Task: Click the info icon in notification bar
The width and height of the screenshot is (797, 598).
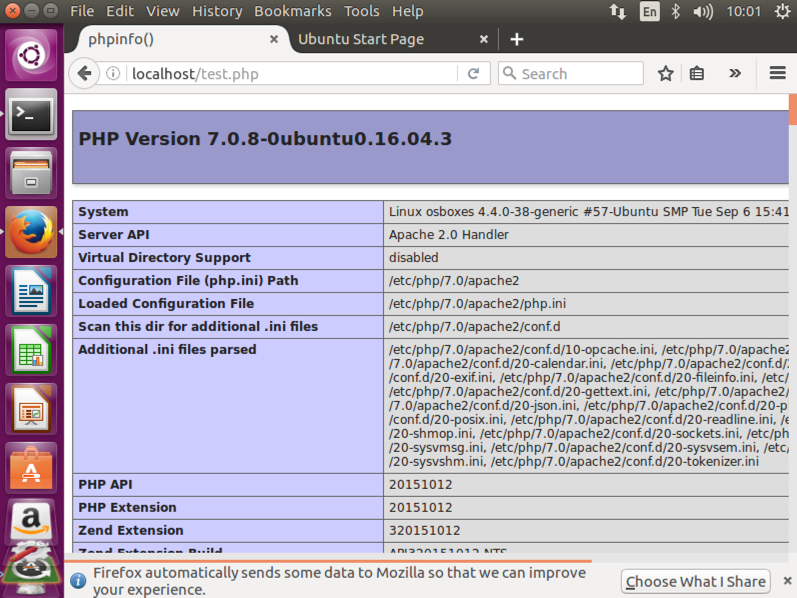Action: [78, 580]
